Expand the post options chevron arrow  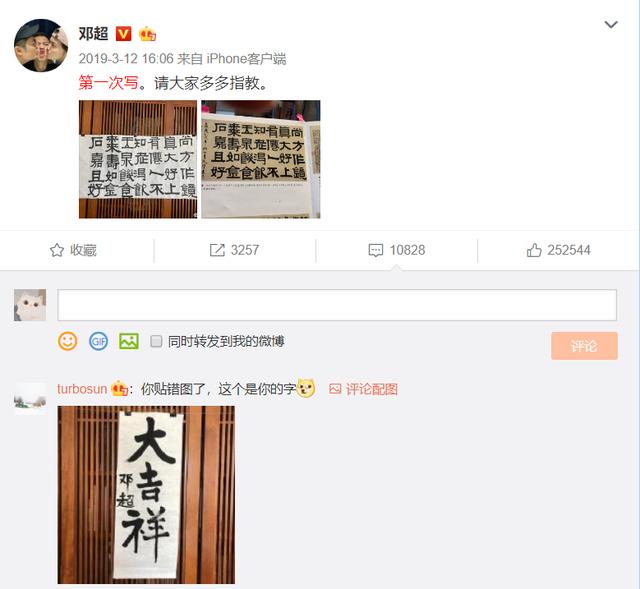click(x=611, y=24)
